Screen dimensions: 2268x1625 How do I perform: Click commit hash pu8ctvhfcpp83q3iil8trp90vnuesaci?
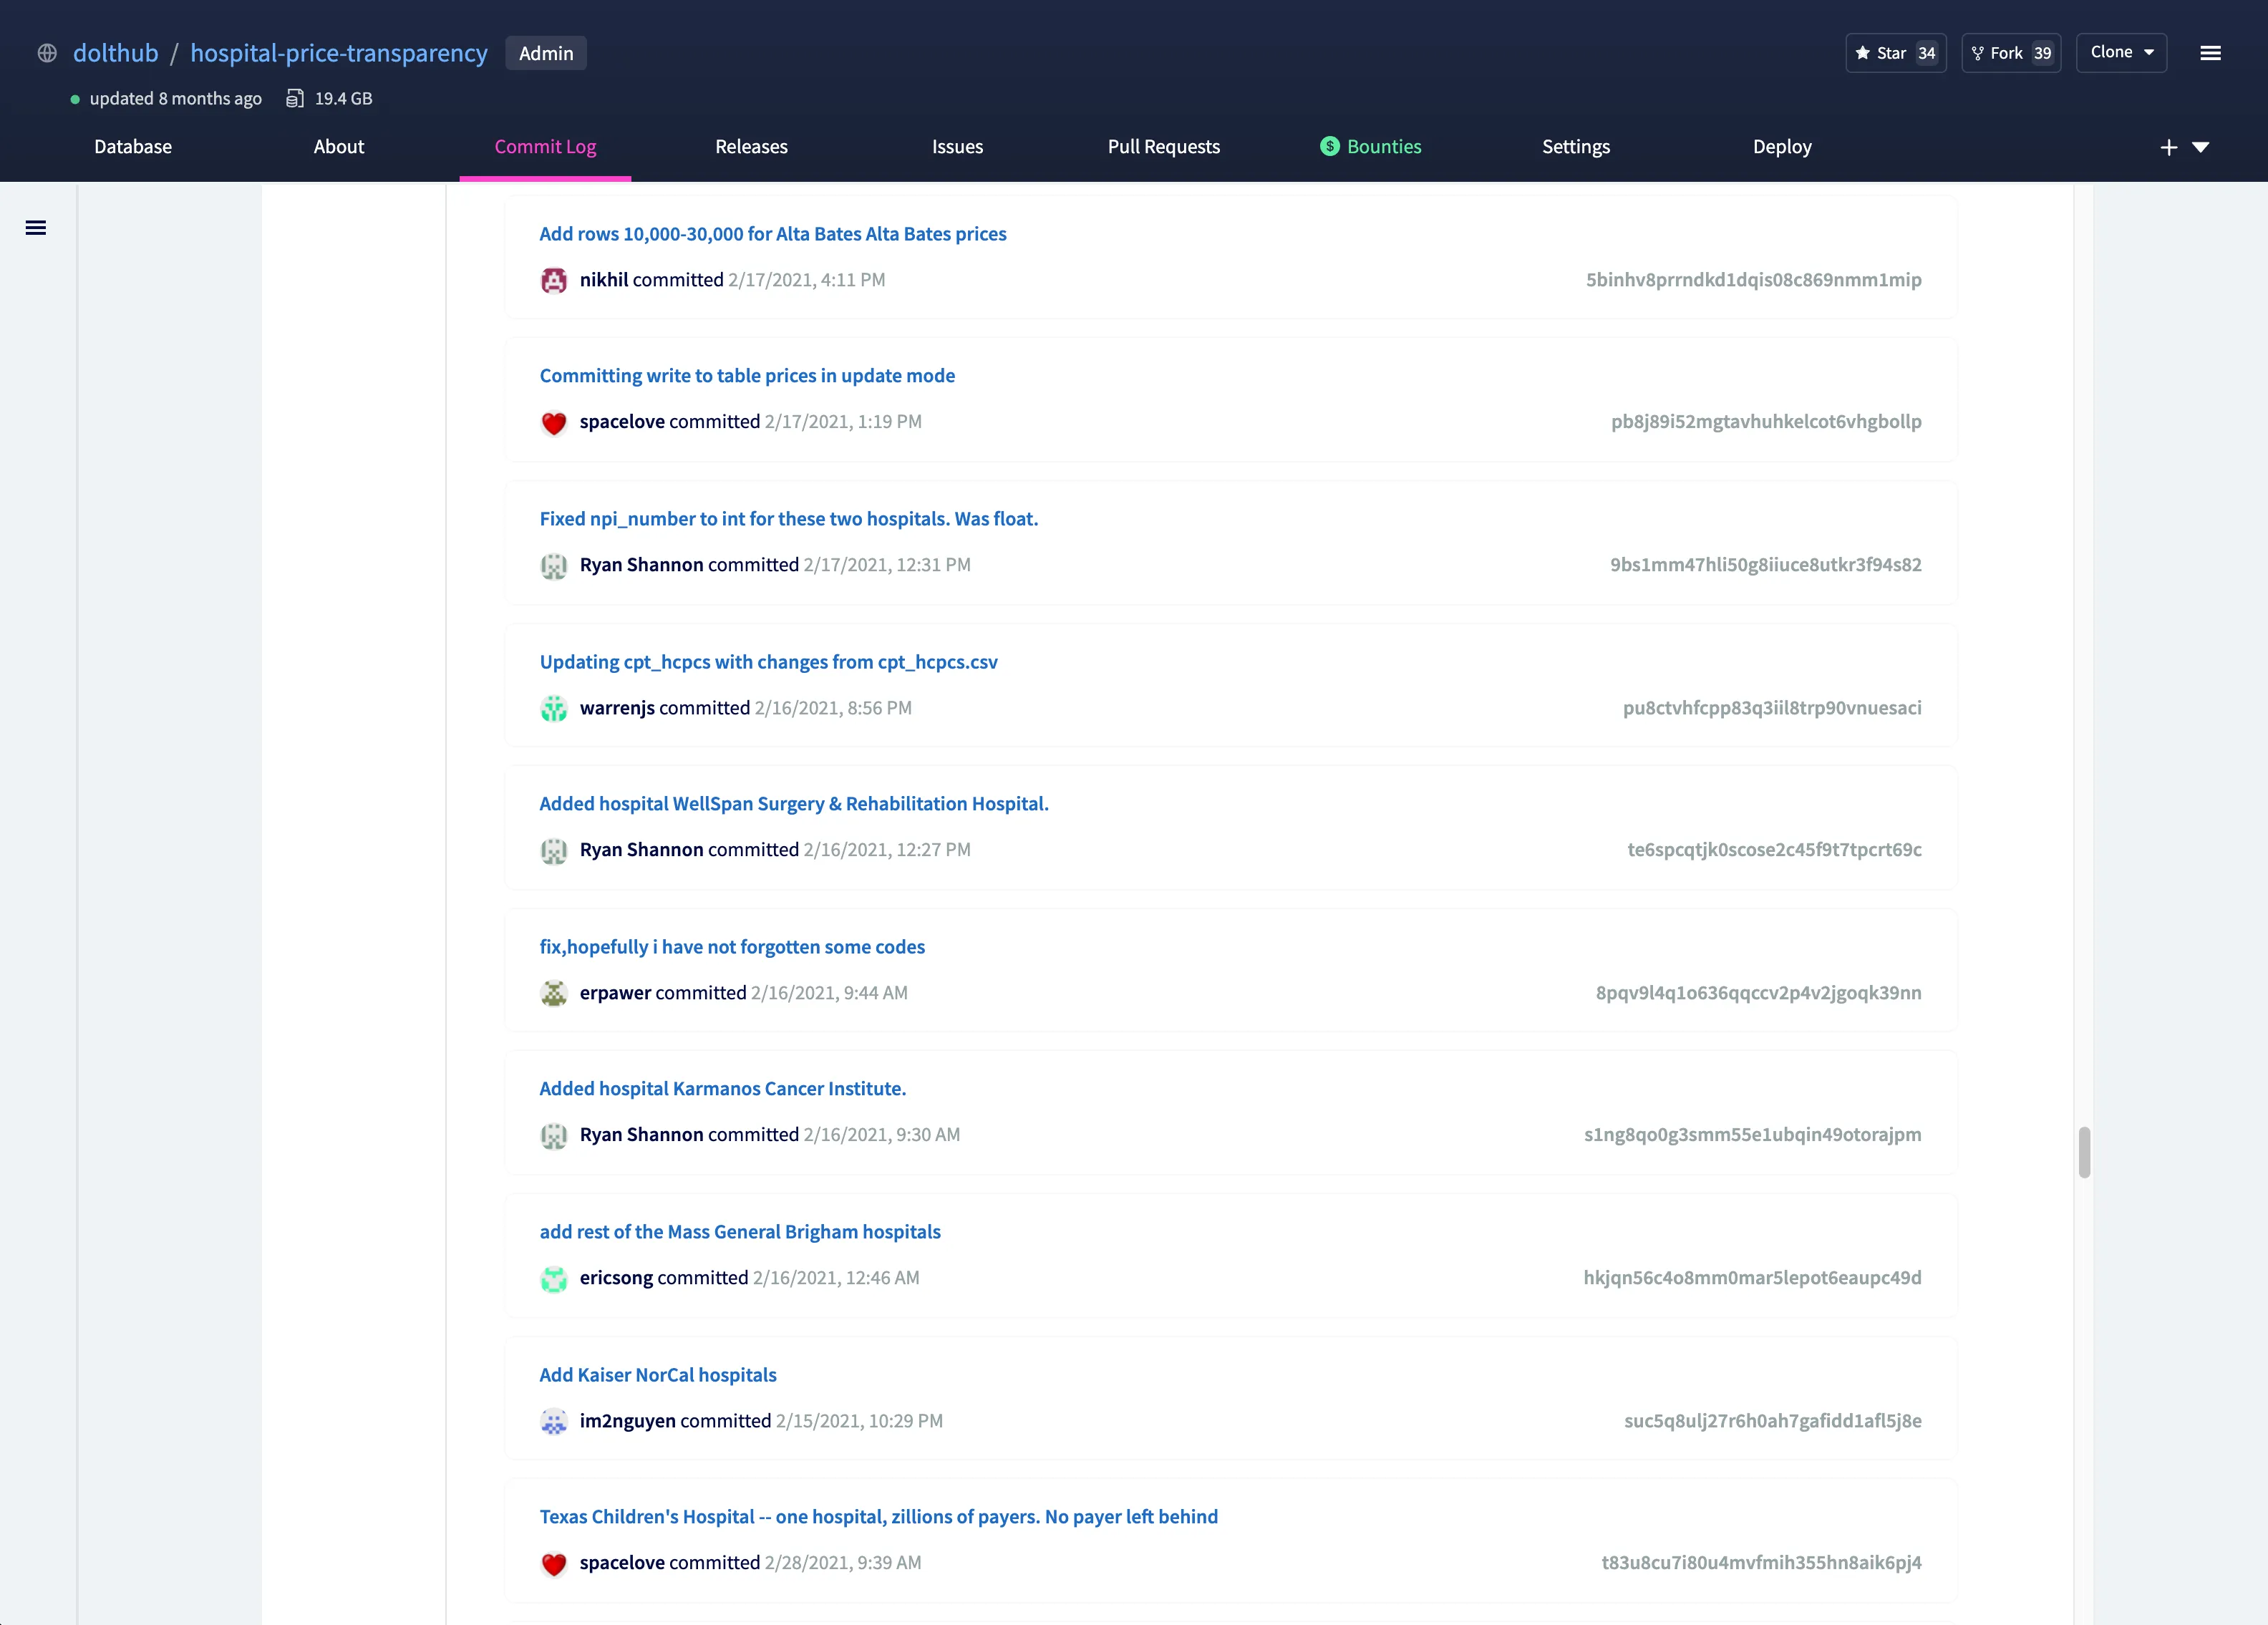1771,707
